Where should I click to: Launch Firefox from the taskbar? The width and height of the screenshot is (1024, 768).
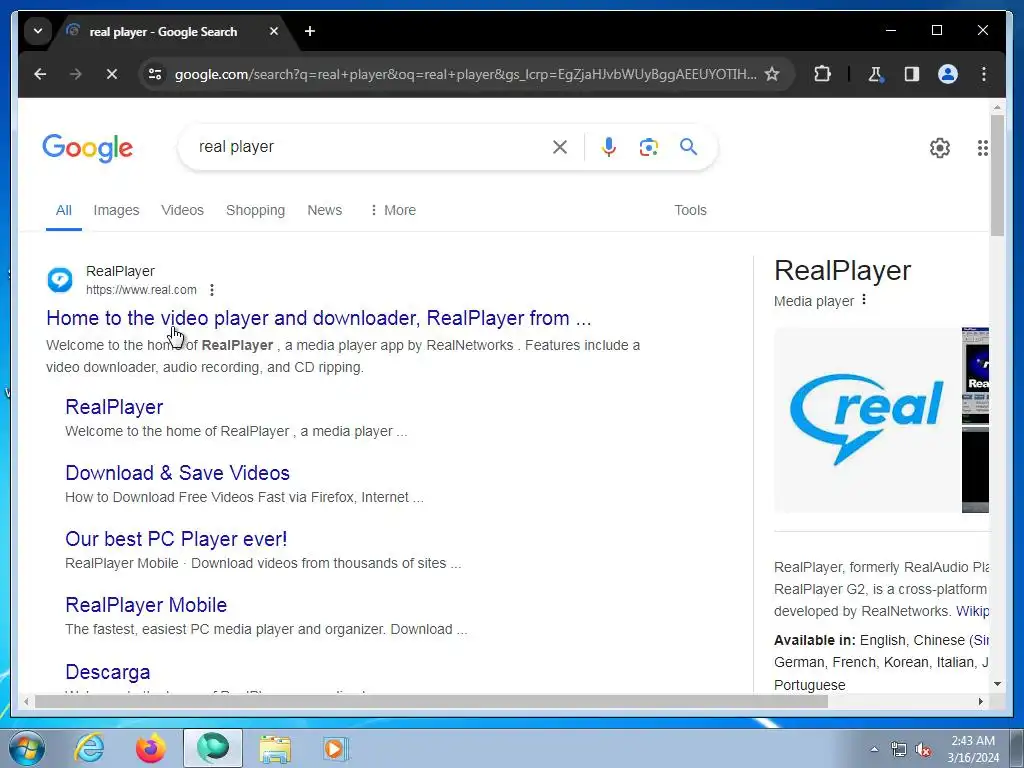(x=151, y=748)
